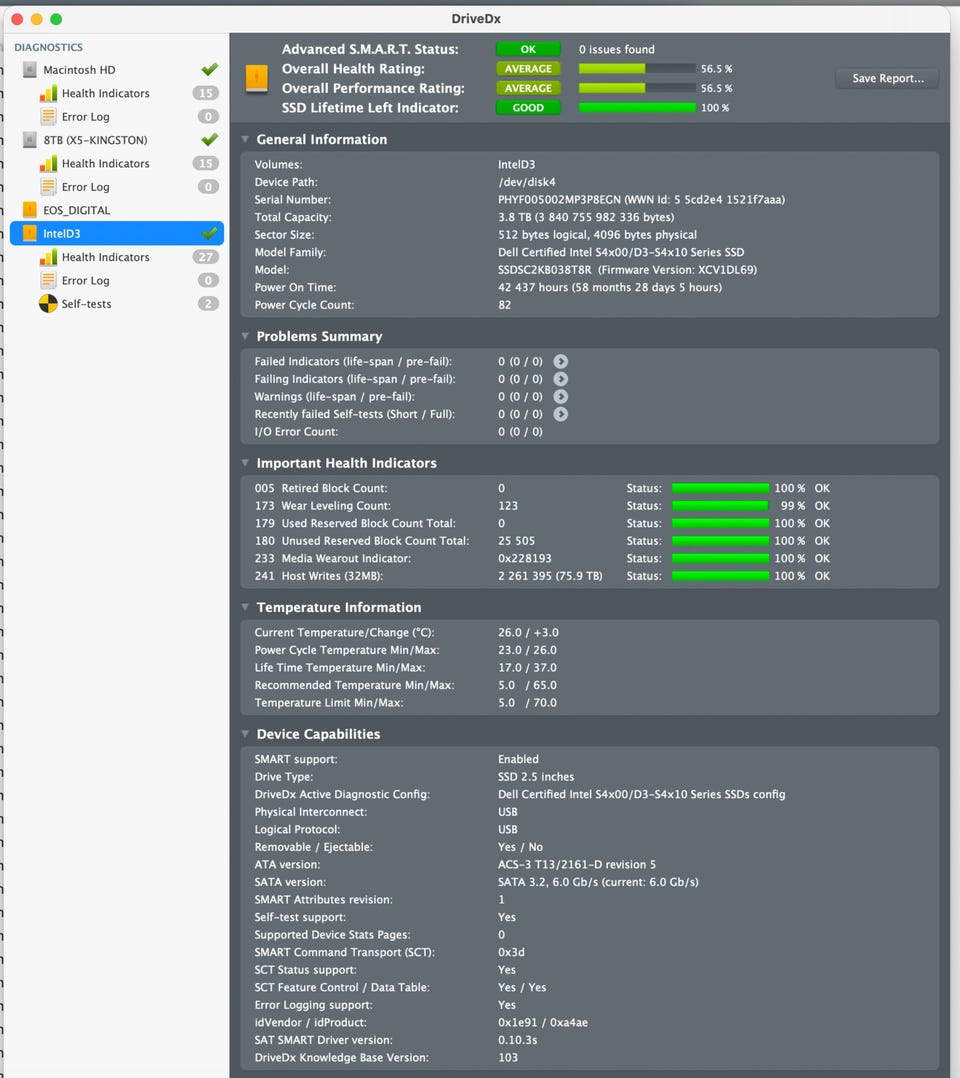Image resolution: width=960 pixels, height=1078 pixels.
Task: Click the Wear Leveling Count status bar
Action: tap(720, 505)
